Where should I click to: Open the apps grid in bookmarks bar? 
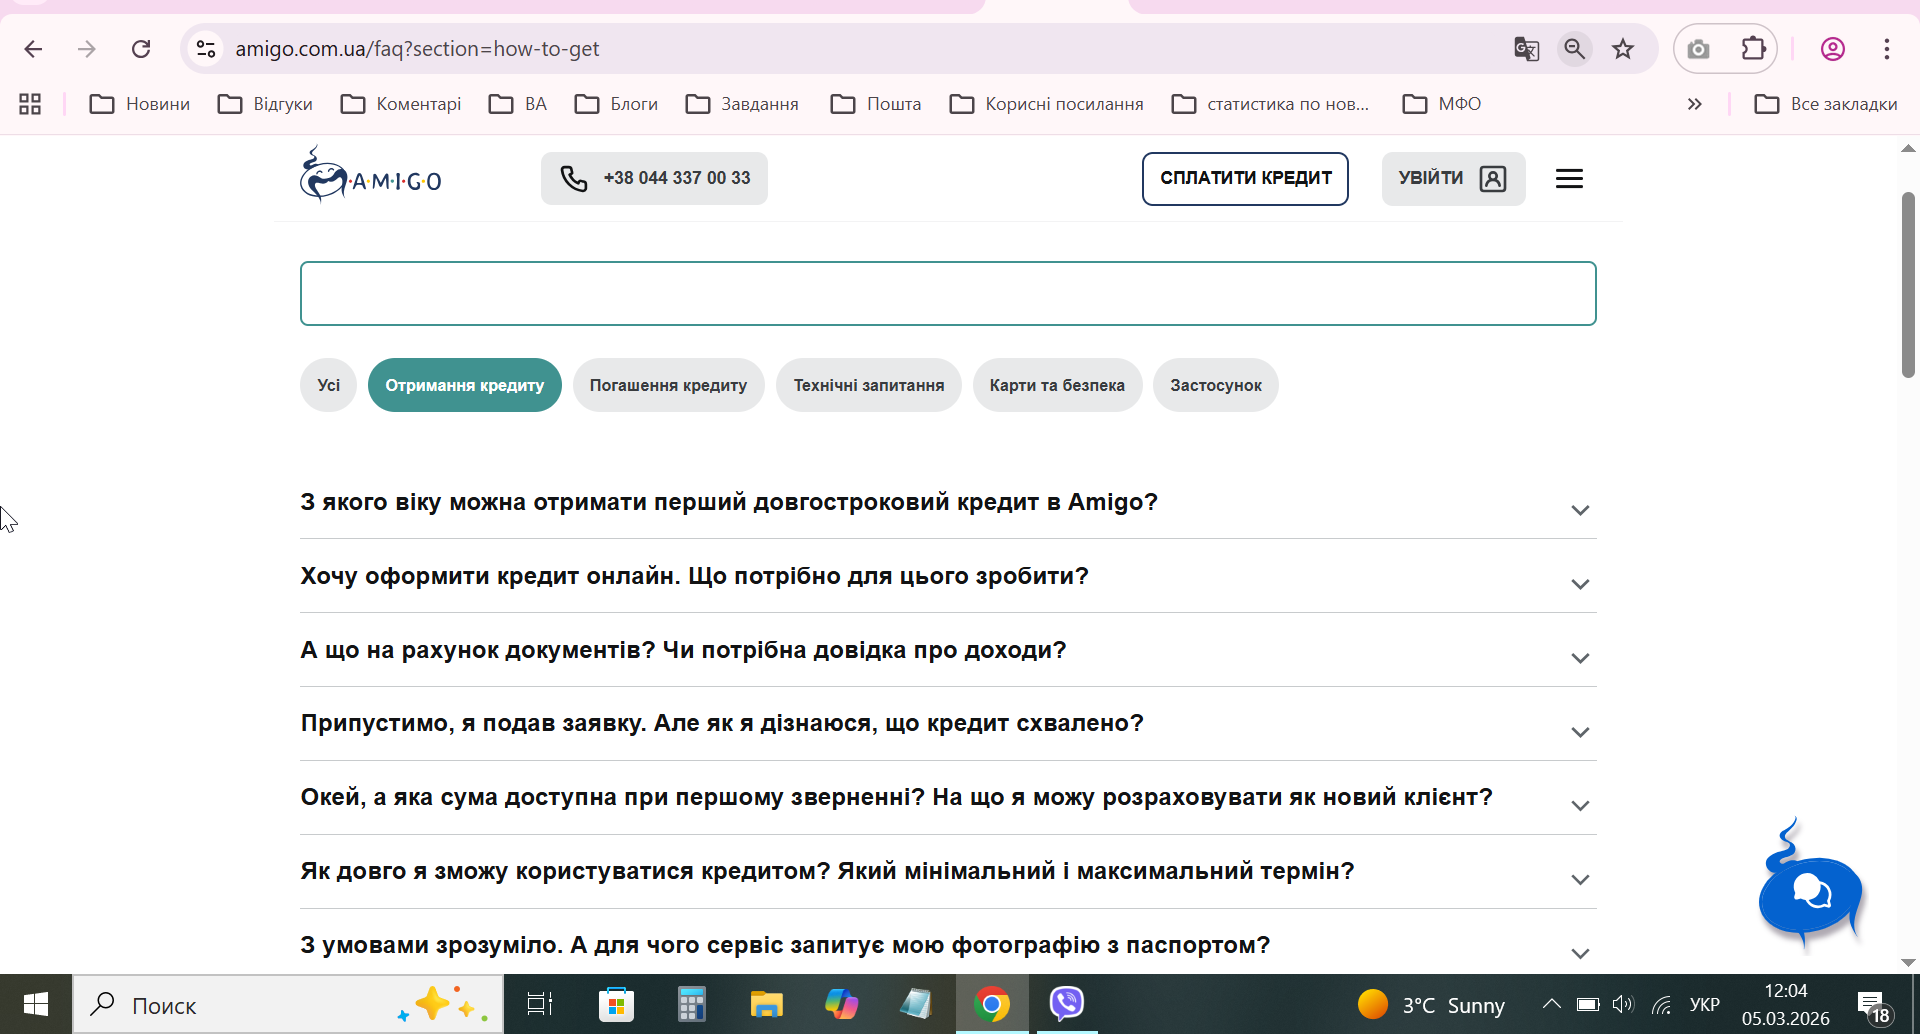30,104
